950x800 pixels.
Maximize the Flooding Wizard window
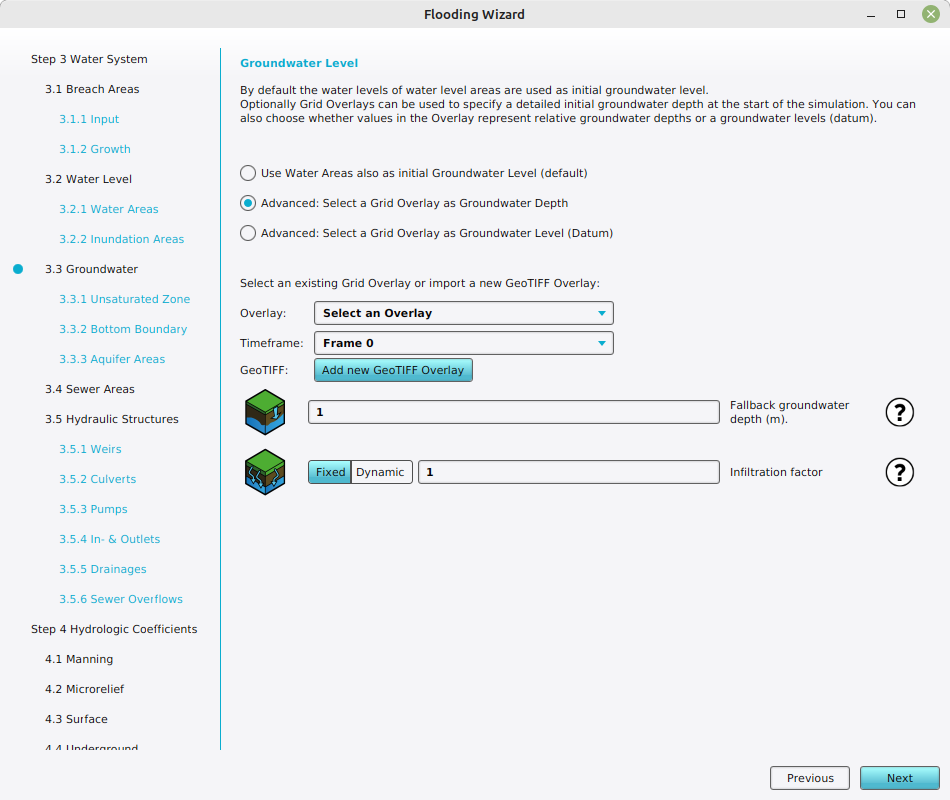(901, 14)
